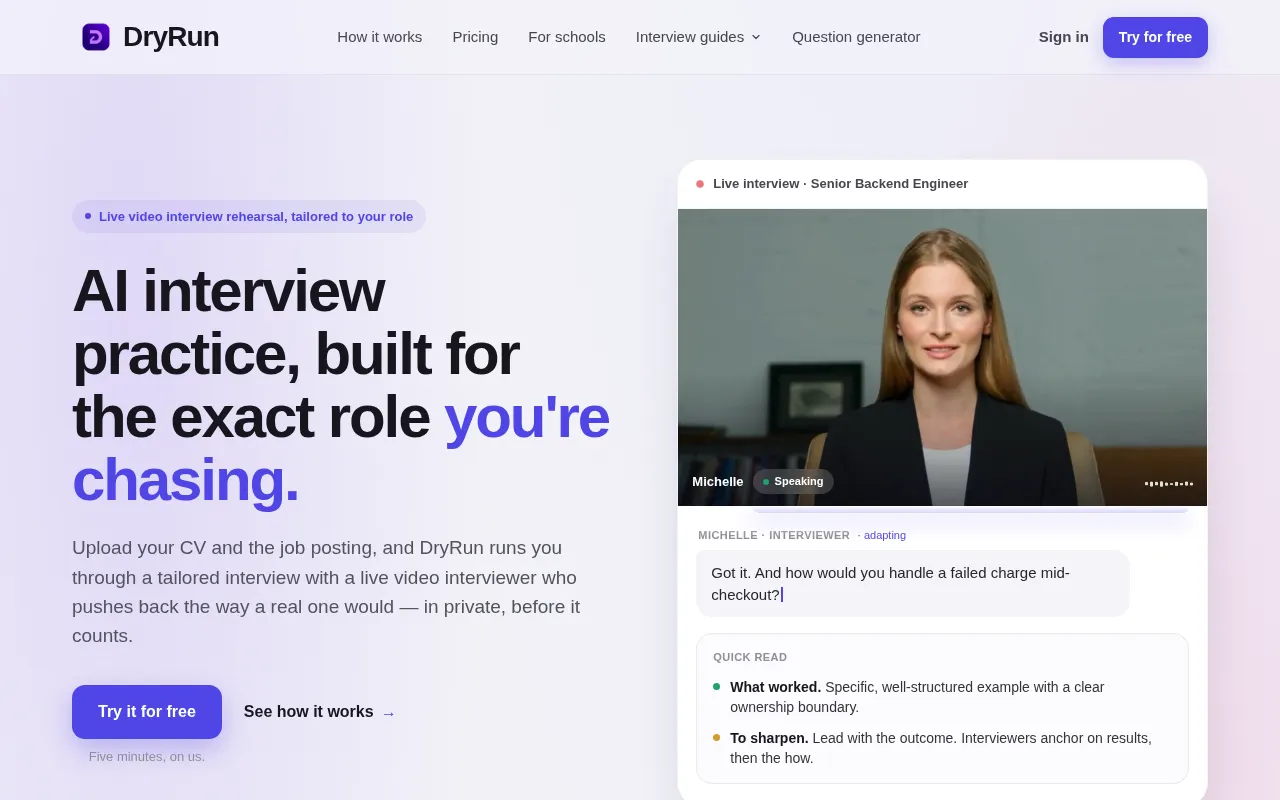Click the Michelle name label on the video
Screen dimensions: 1280x800
(718, 481)
